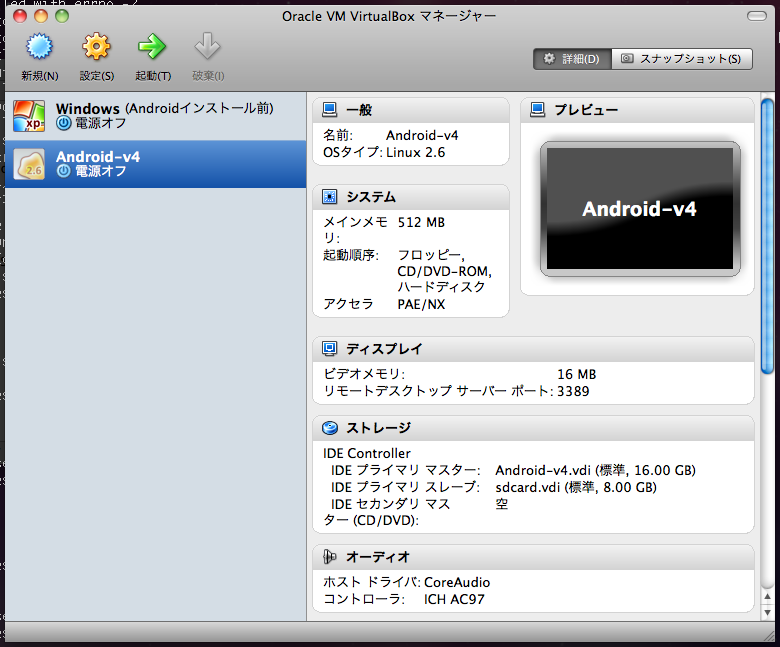Screen dimensions: 780x647
Task: Click the PAE/NX acceleration value
Action: pos(421,304)
